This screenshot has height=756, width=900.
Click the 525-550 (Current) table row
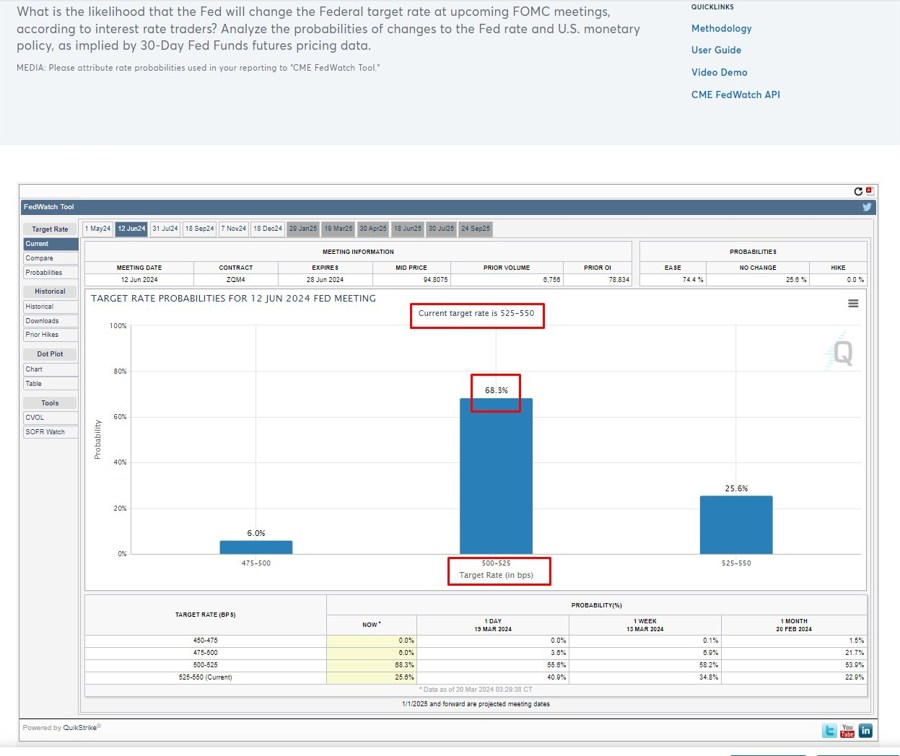[475, 677]
